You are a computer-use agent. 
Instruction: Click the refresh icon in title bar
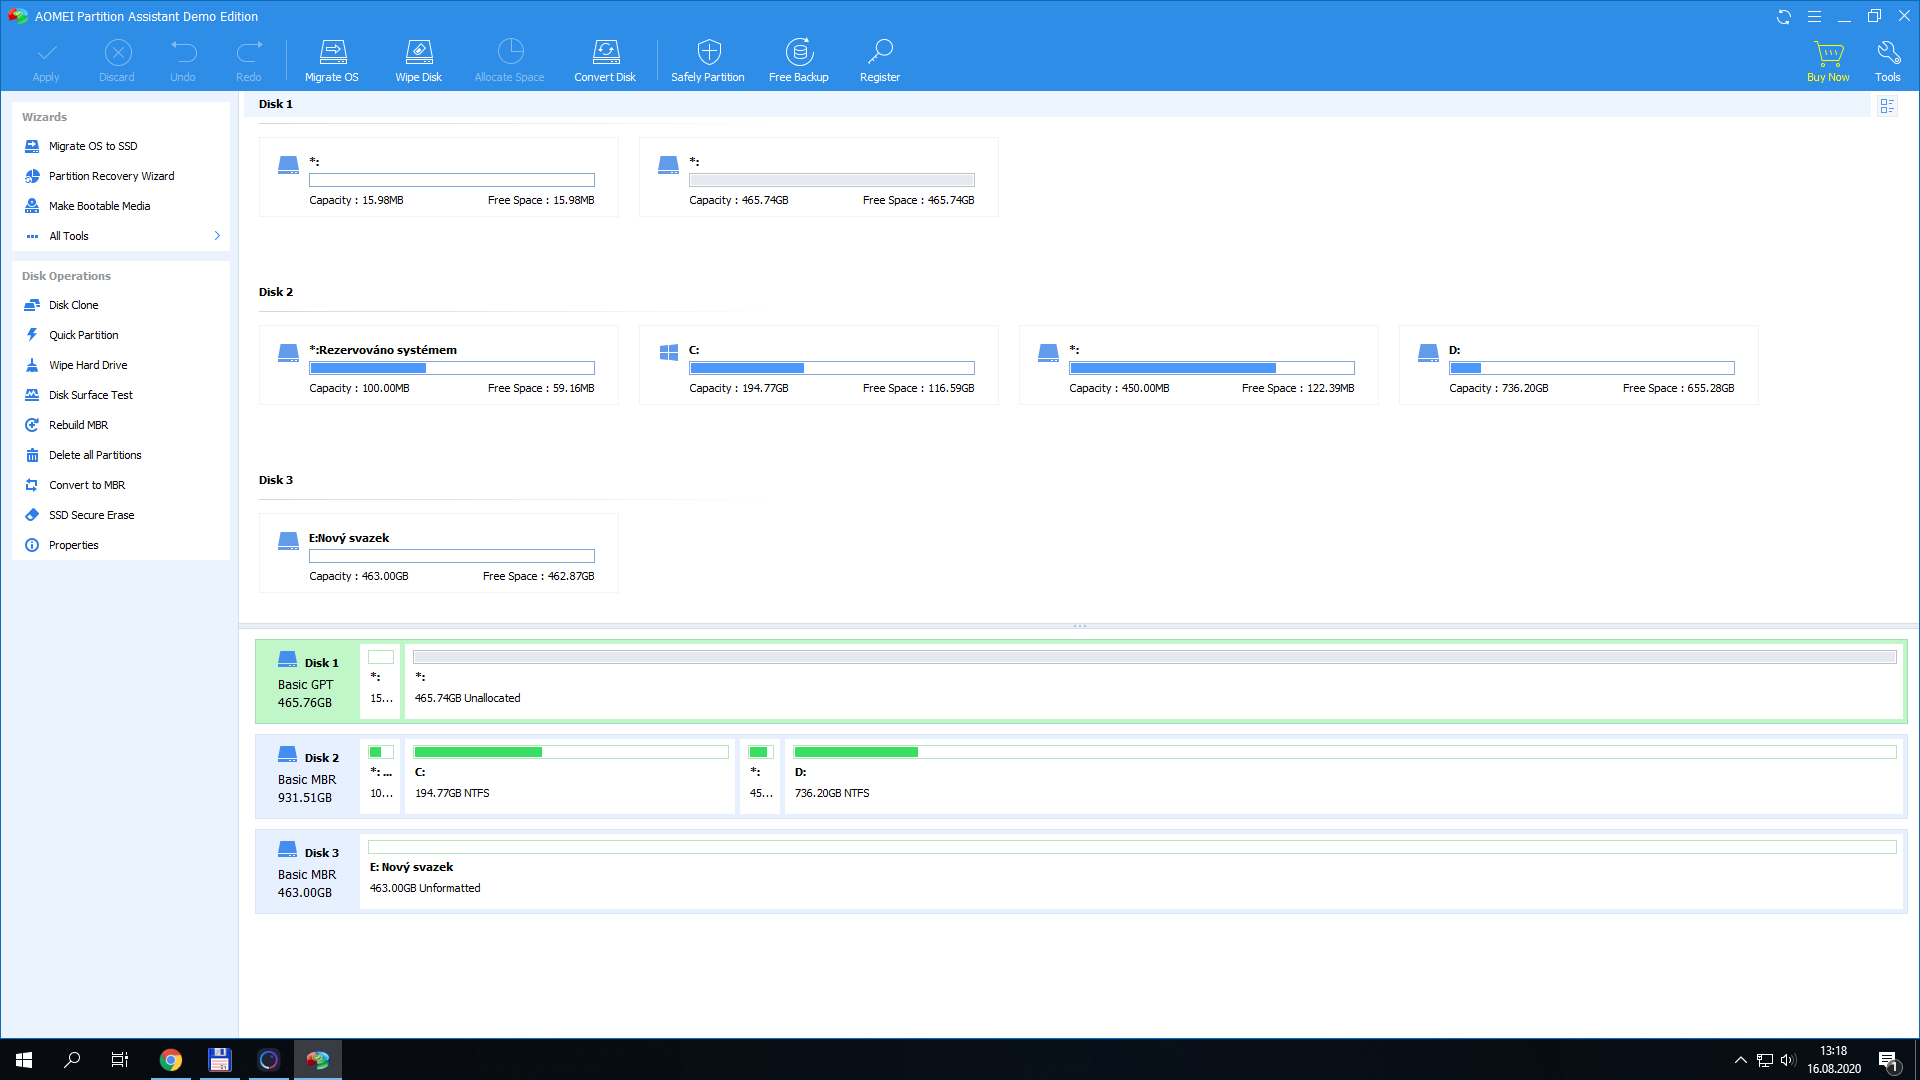[1783, 17]
